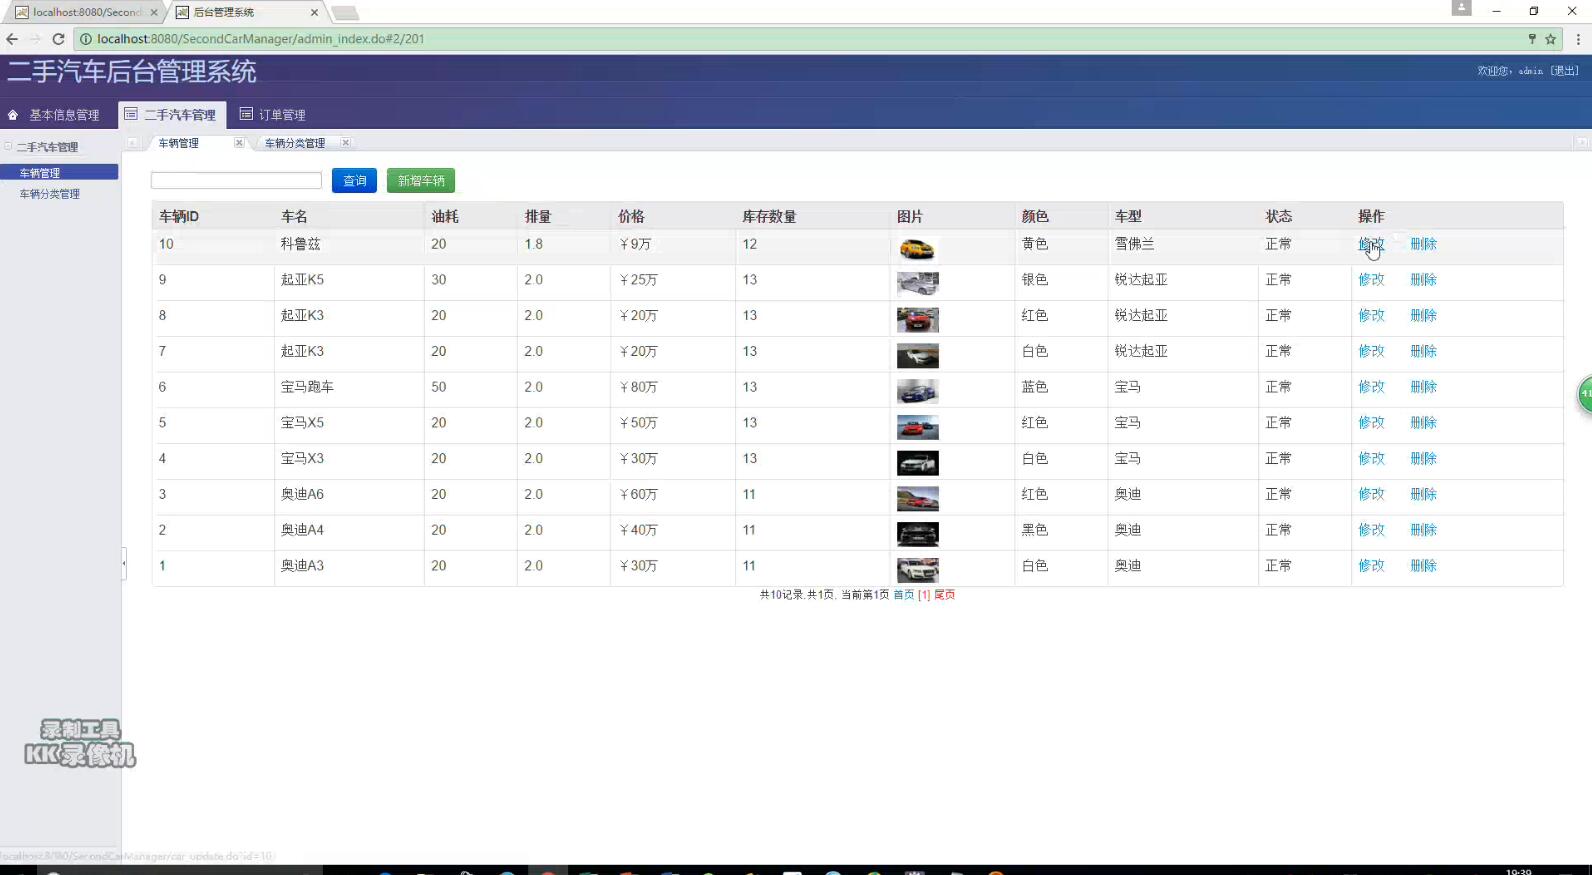The width and height of the screenshot is (1592, 875).
Task: Click page number [1] in pagination
Action: point(924,595)
